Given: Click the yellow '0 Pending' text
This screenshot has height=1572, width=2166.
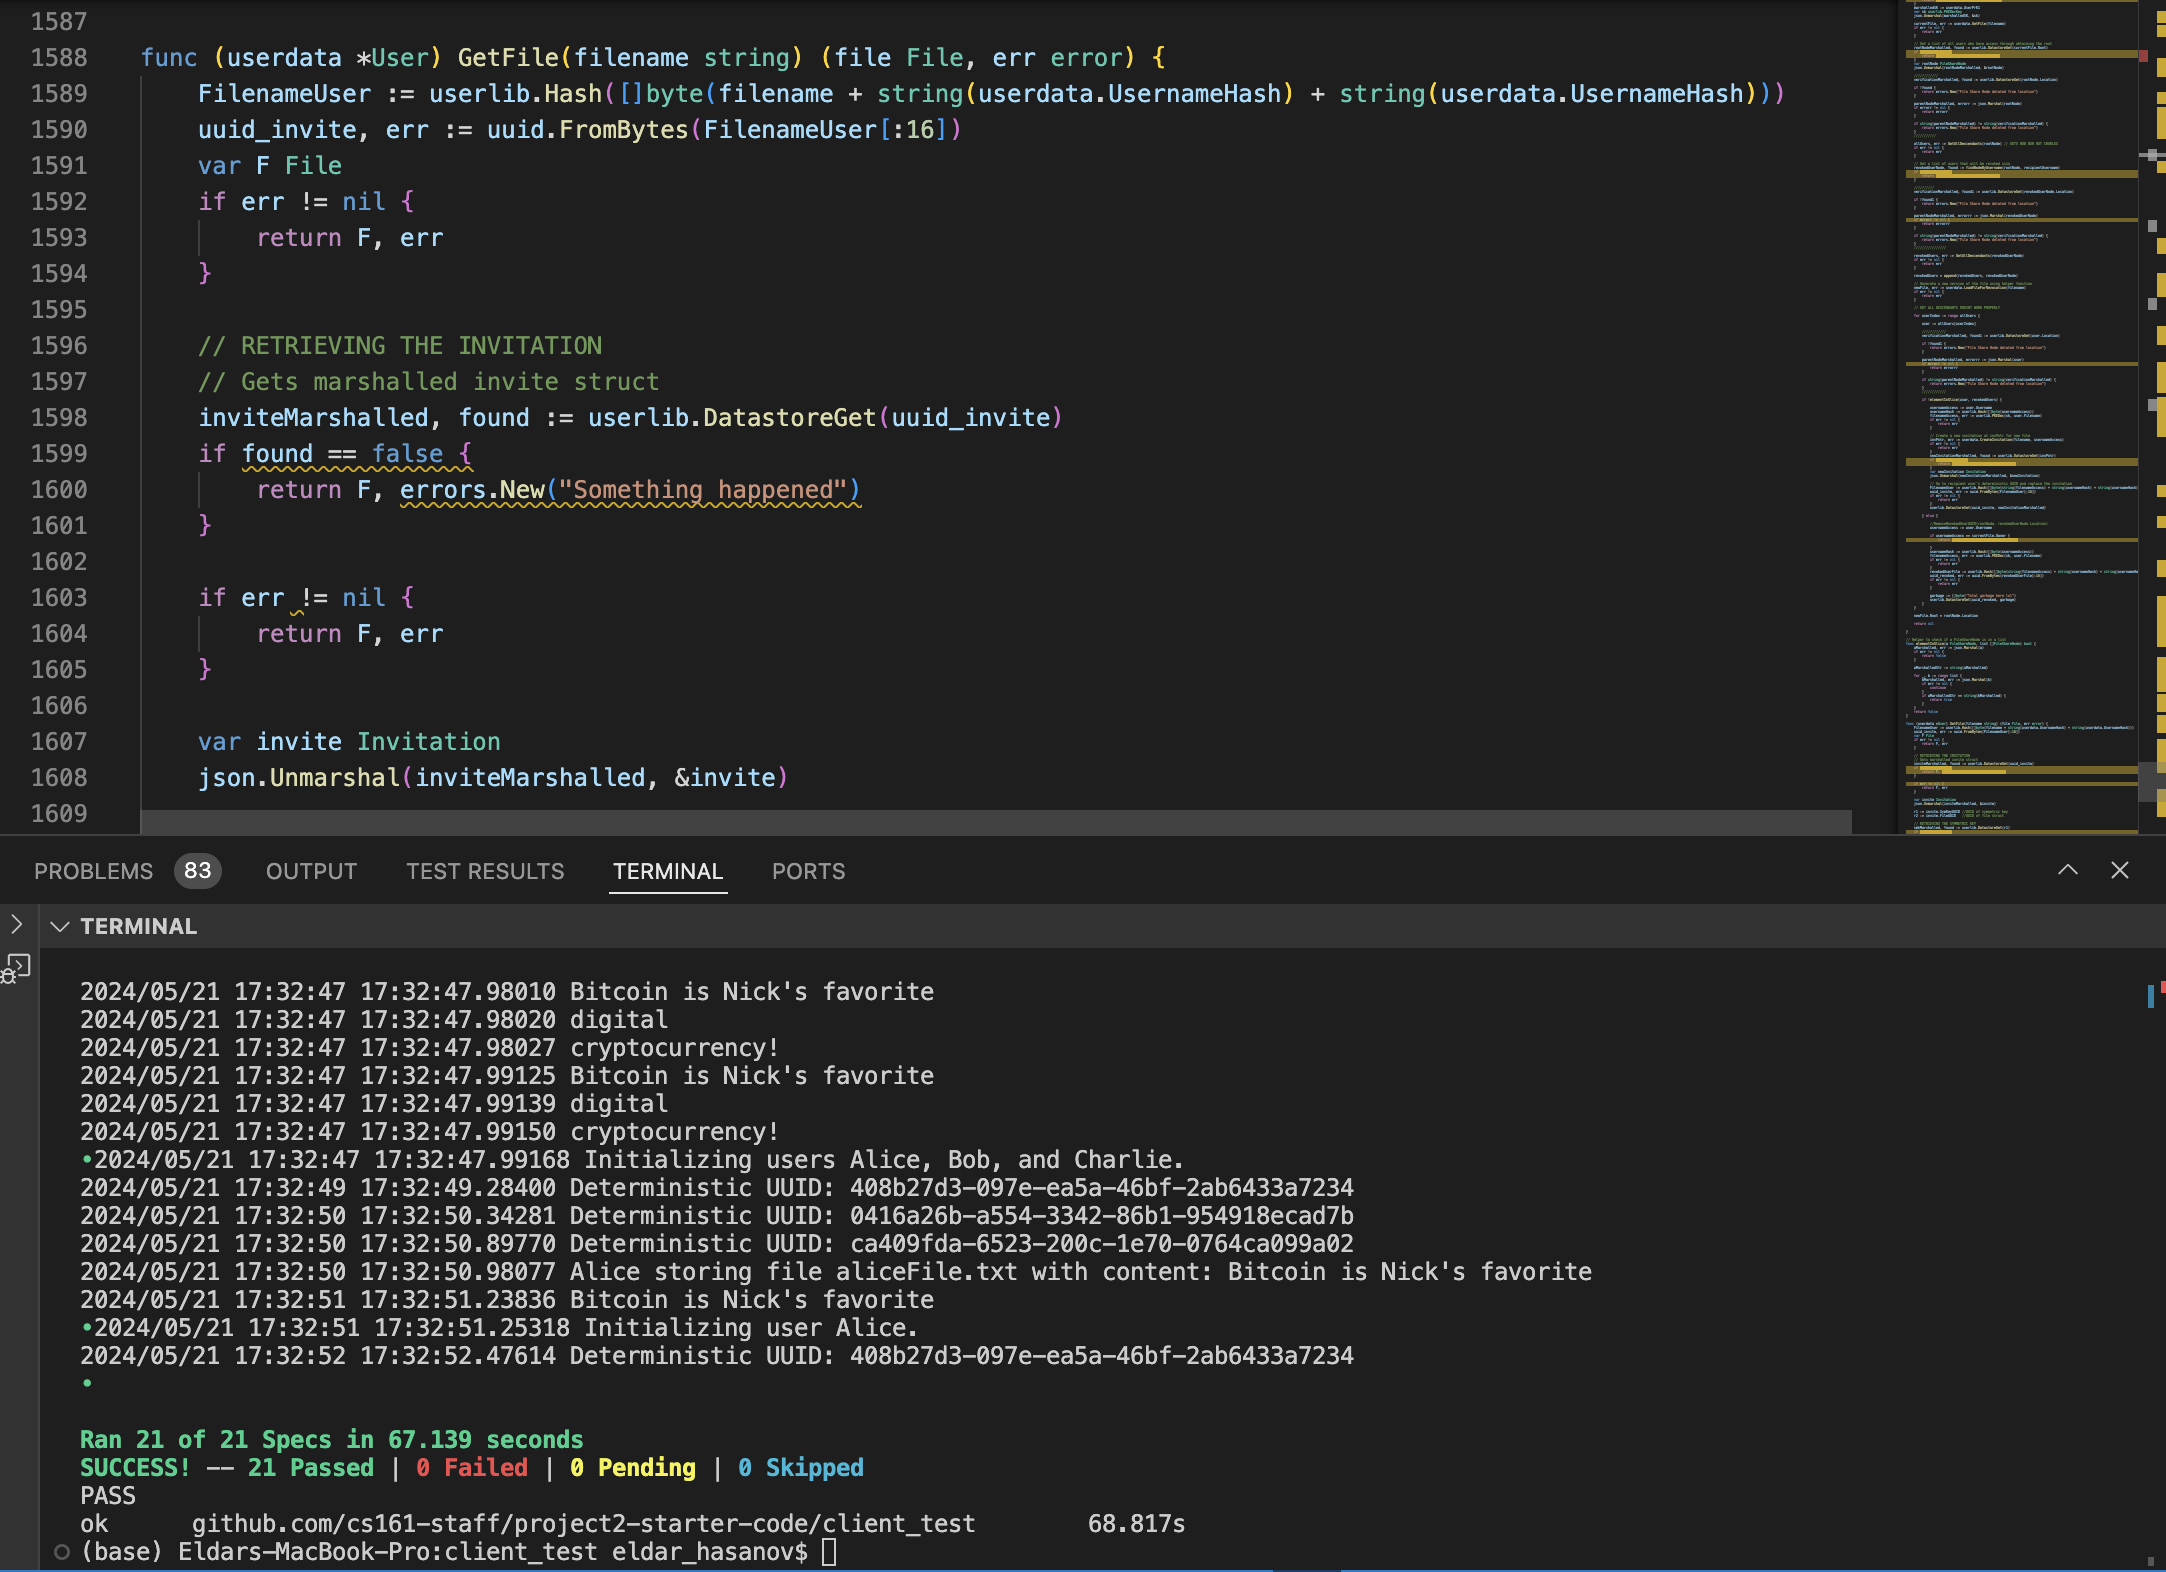Looking at the screenshot, I should [633, 1468].
